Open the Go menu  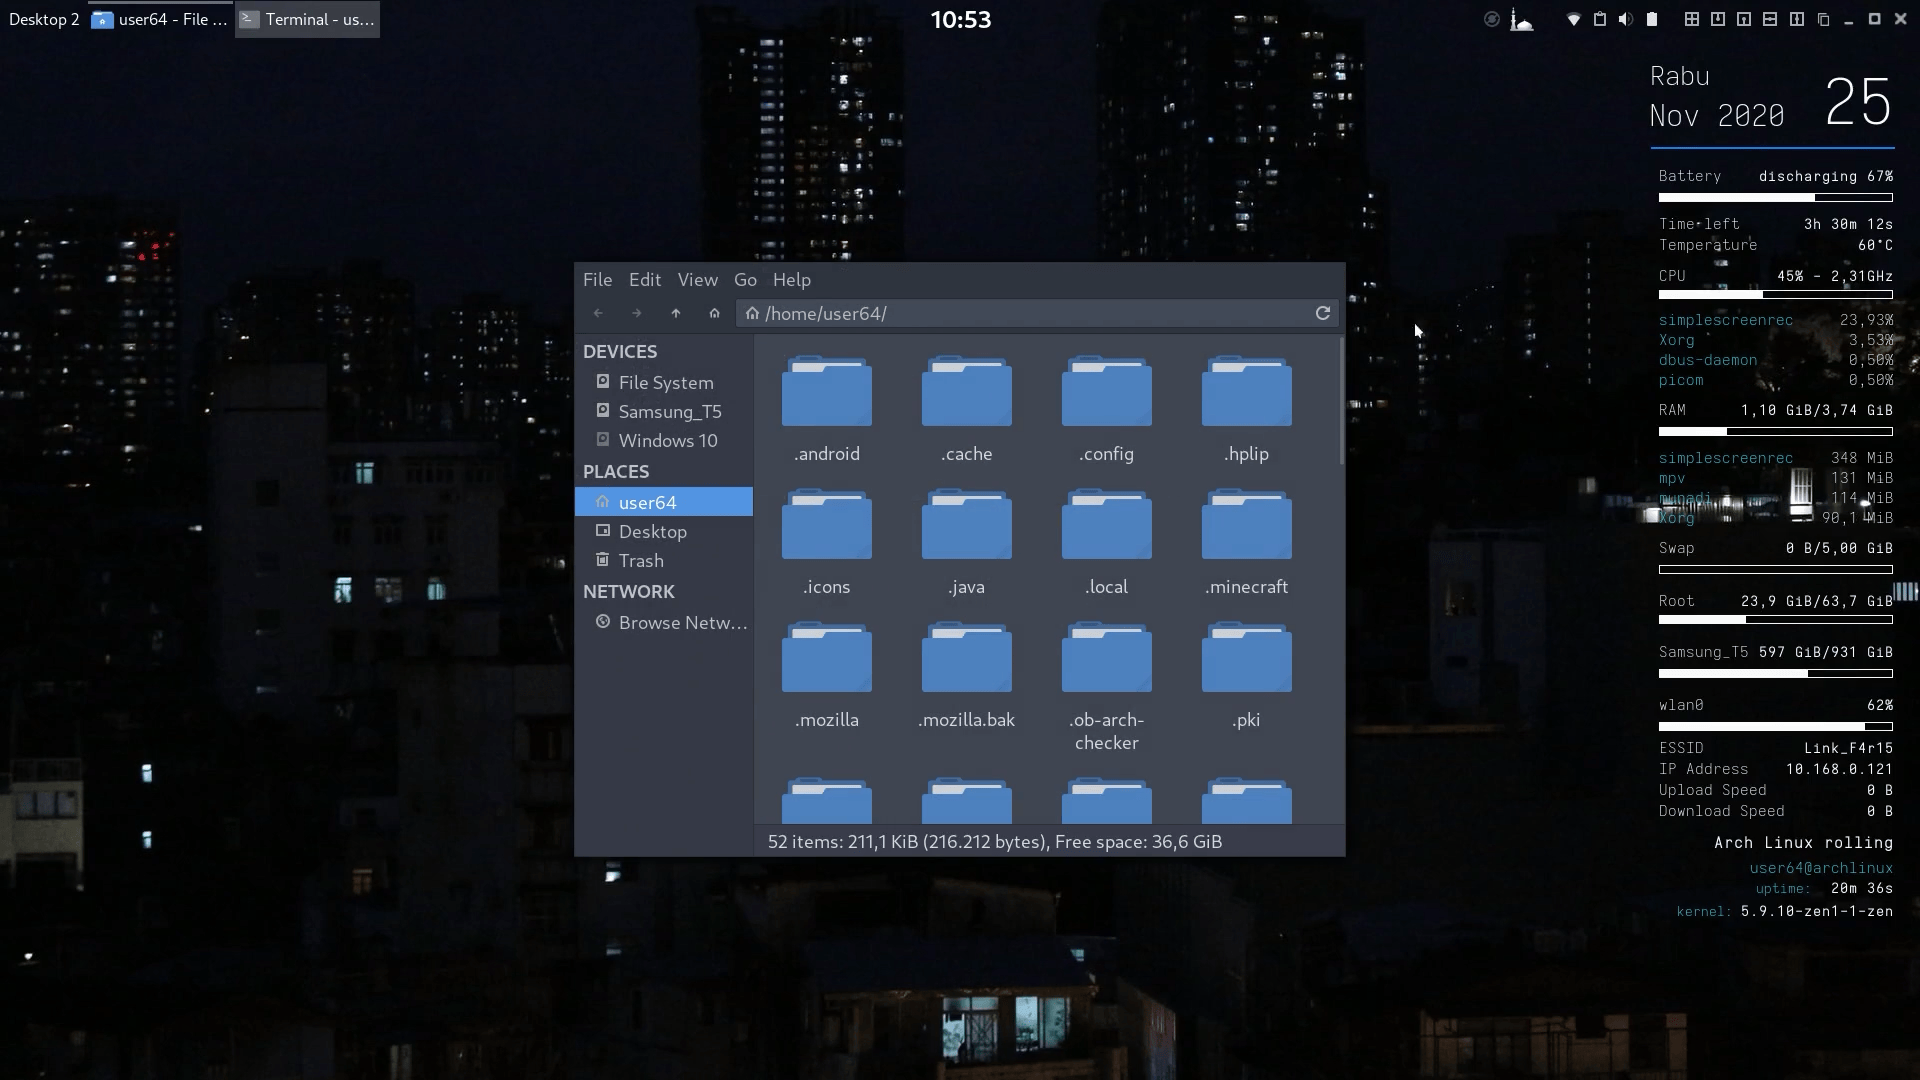pos(745,280)
